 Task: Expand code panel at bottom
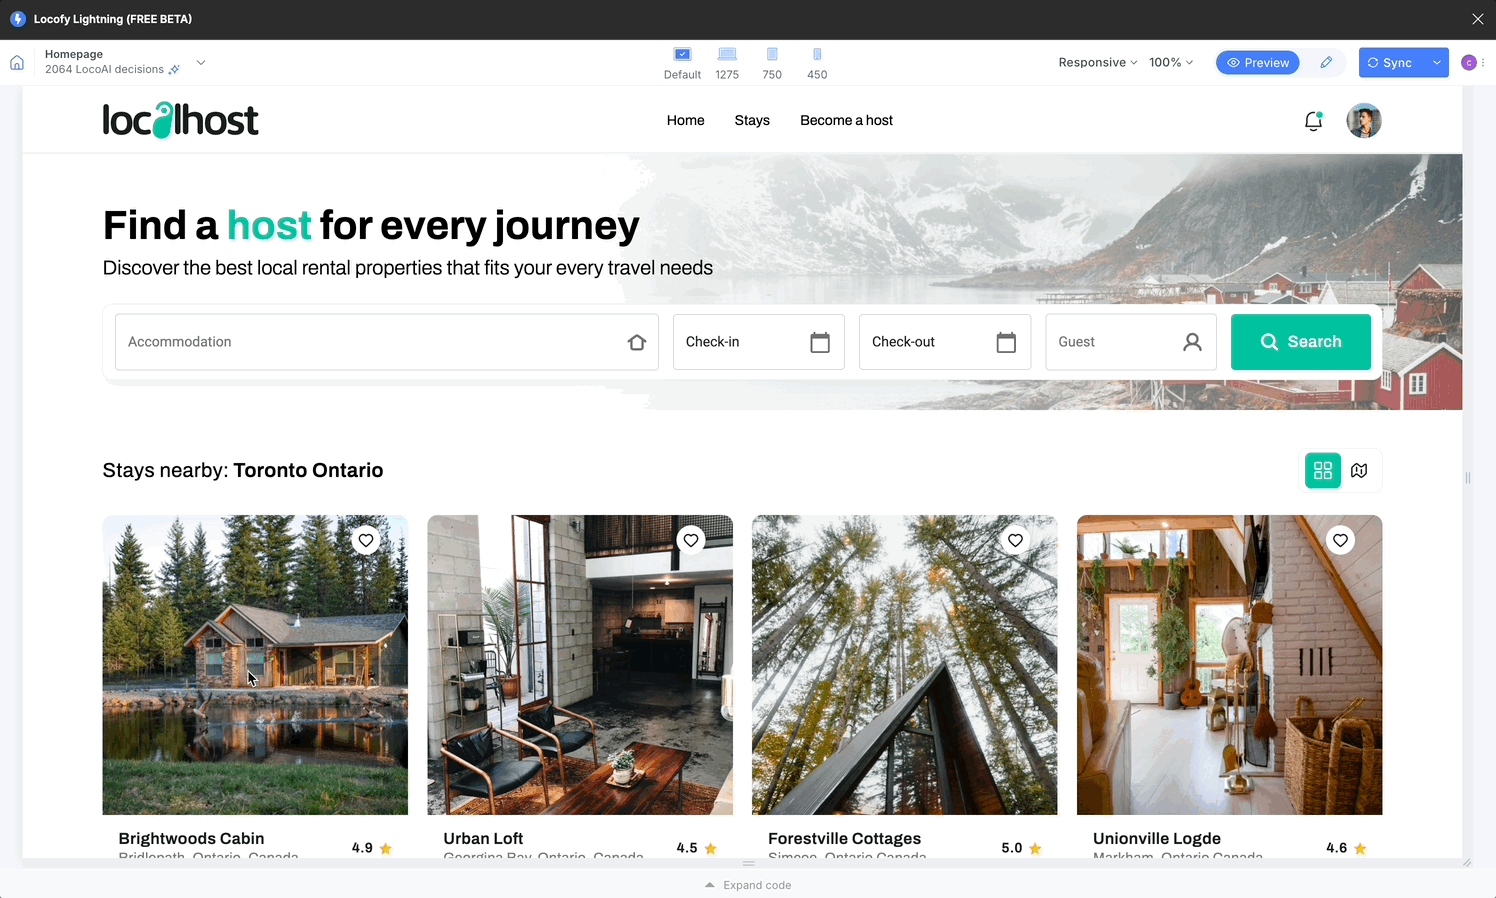tap(748, 885)
